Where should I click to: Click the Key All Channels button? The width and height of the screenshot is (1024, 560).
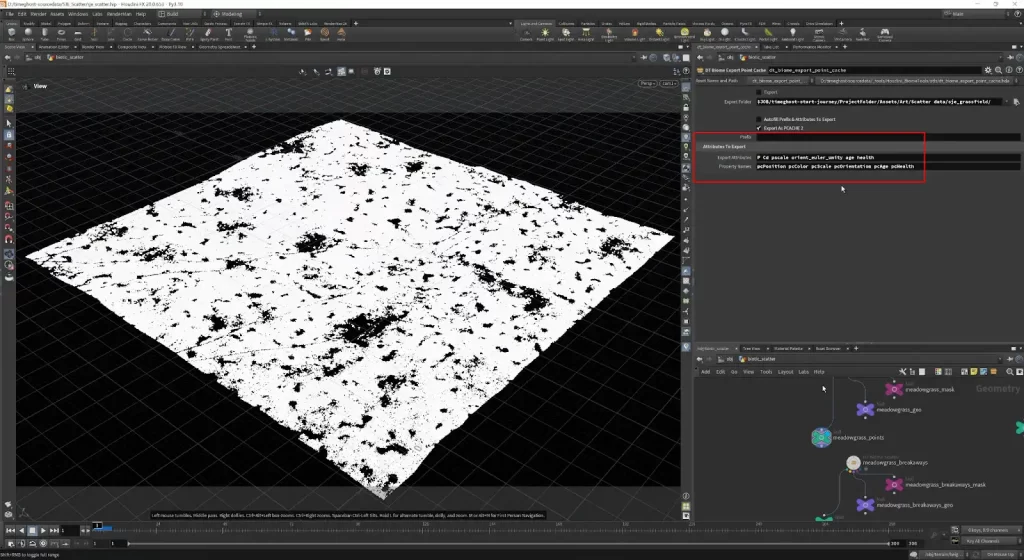[x=985, y=540]
